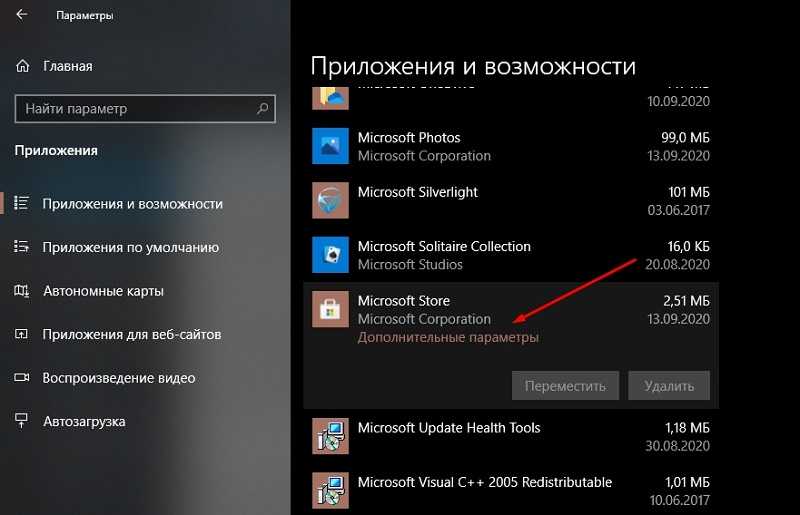Viewport: 800px width, 515px height.
Task: Click the Microsoft Silverlight app icon
Action: point(330,200)
